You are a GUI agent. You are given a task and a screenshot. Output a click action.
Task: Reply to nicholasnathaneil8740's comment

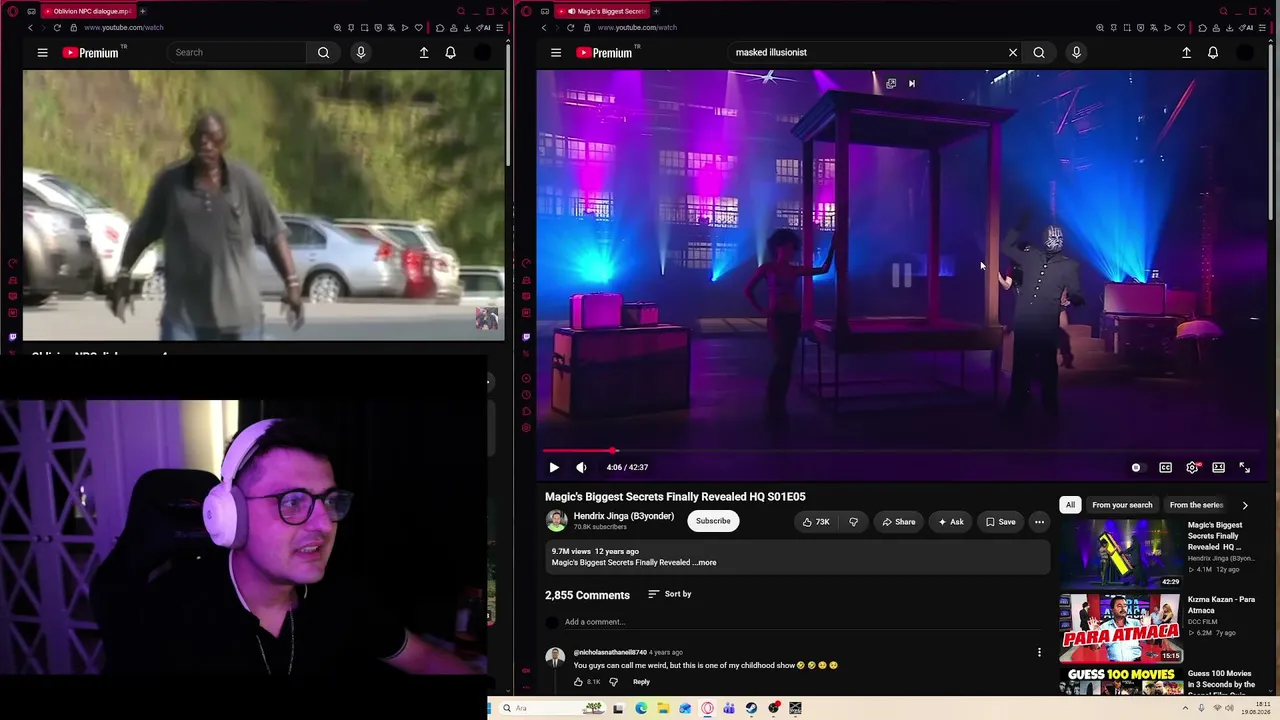(641, 682)
